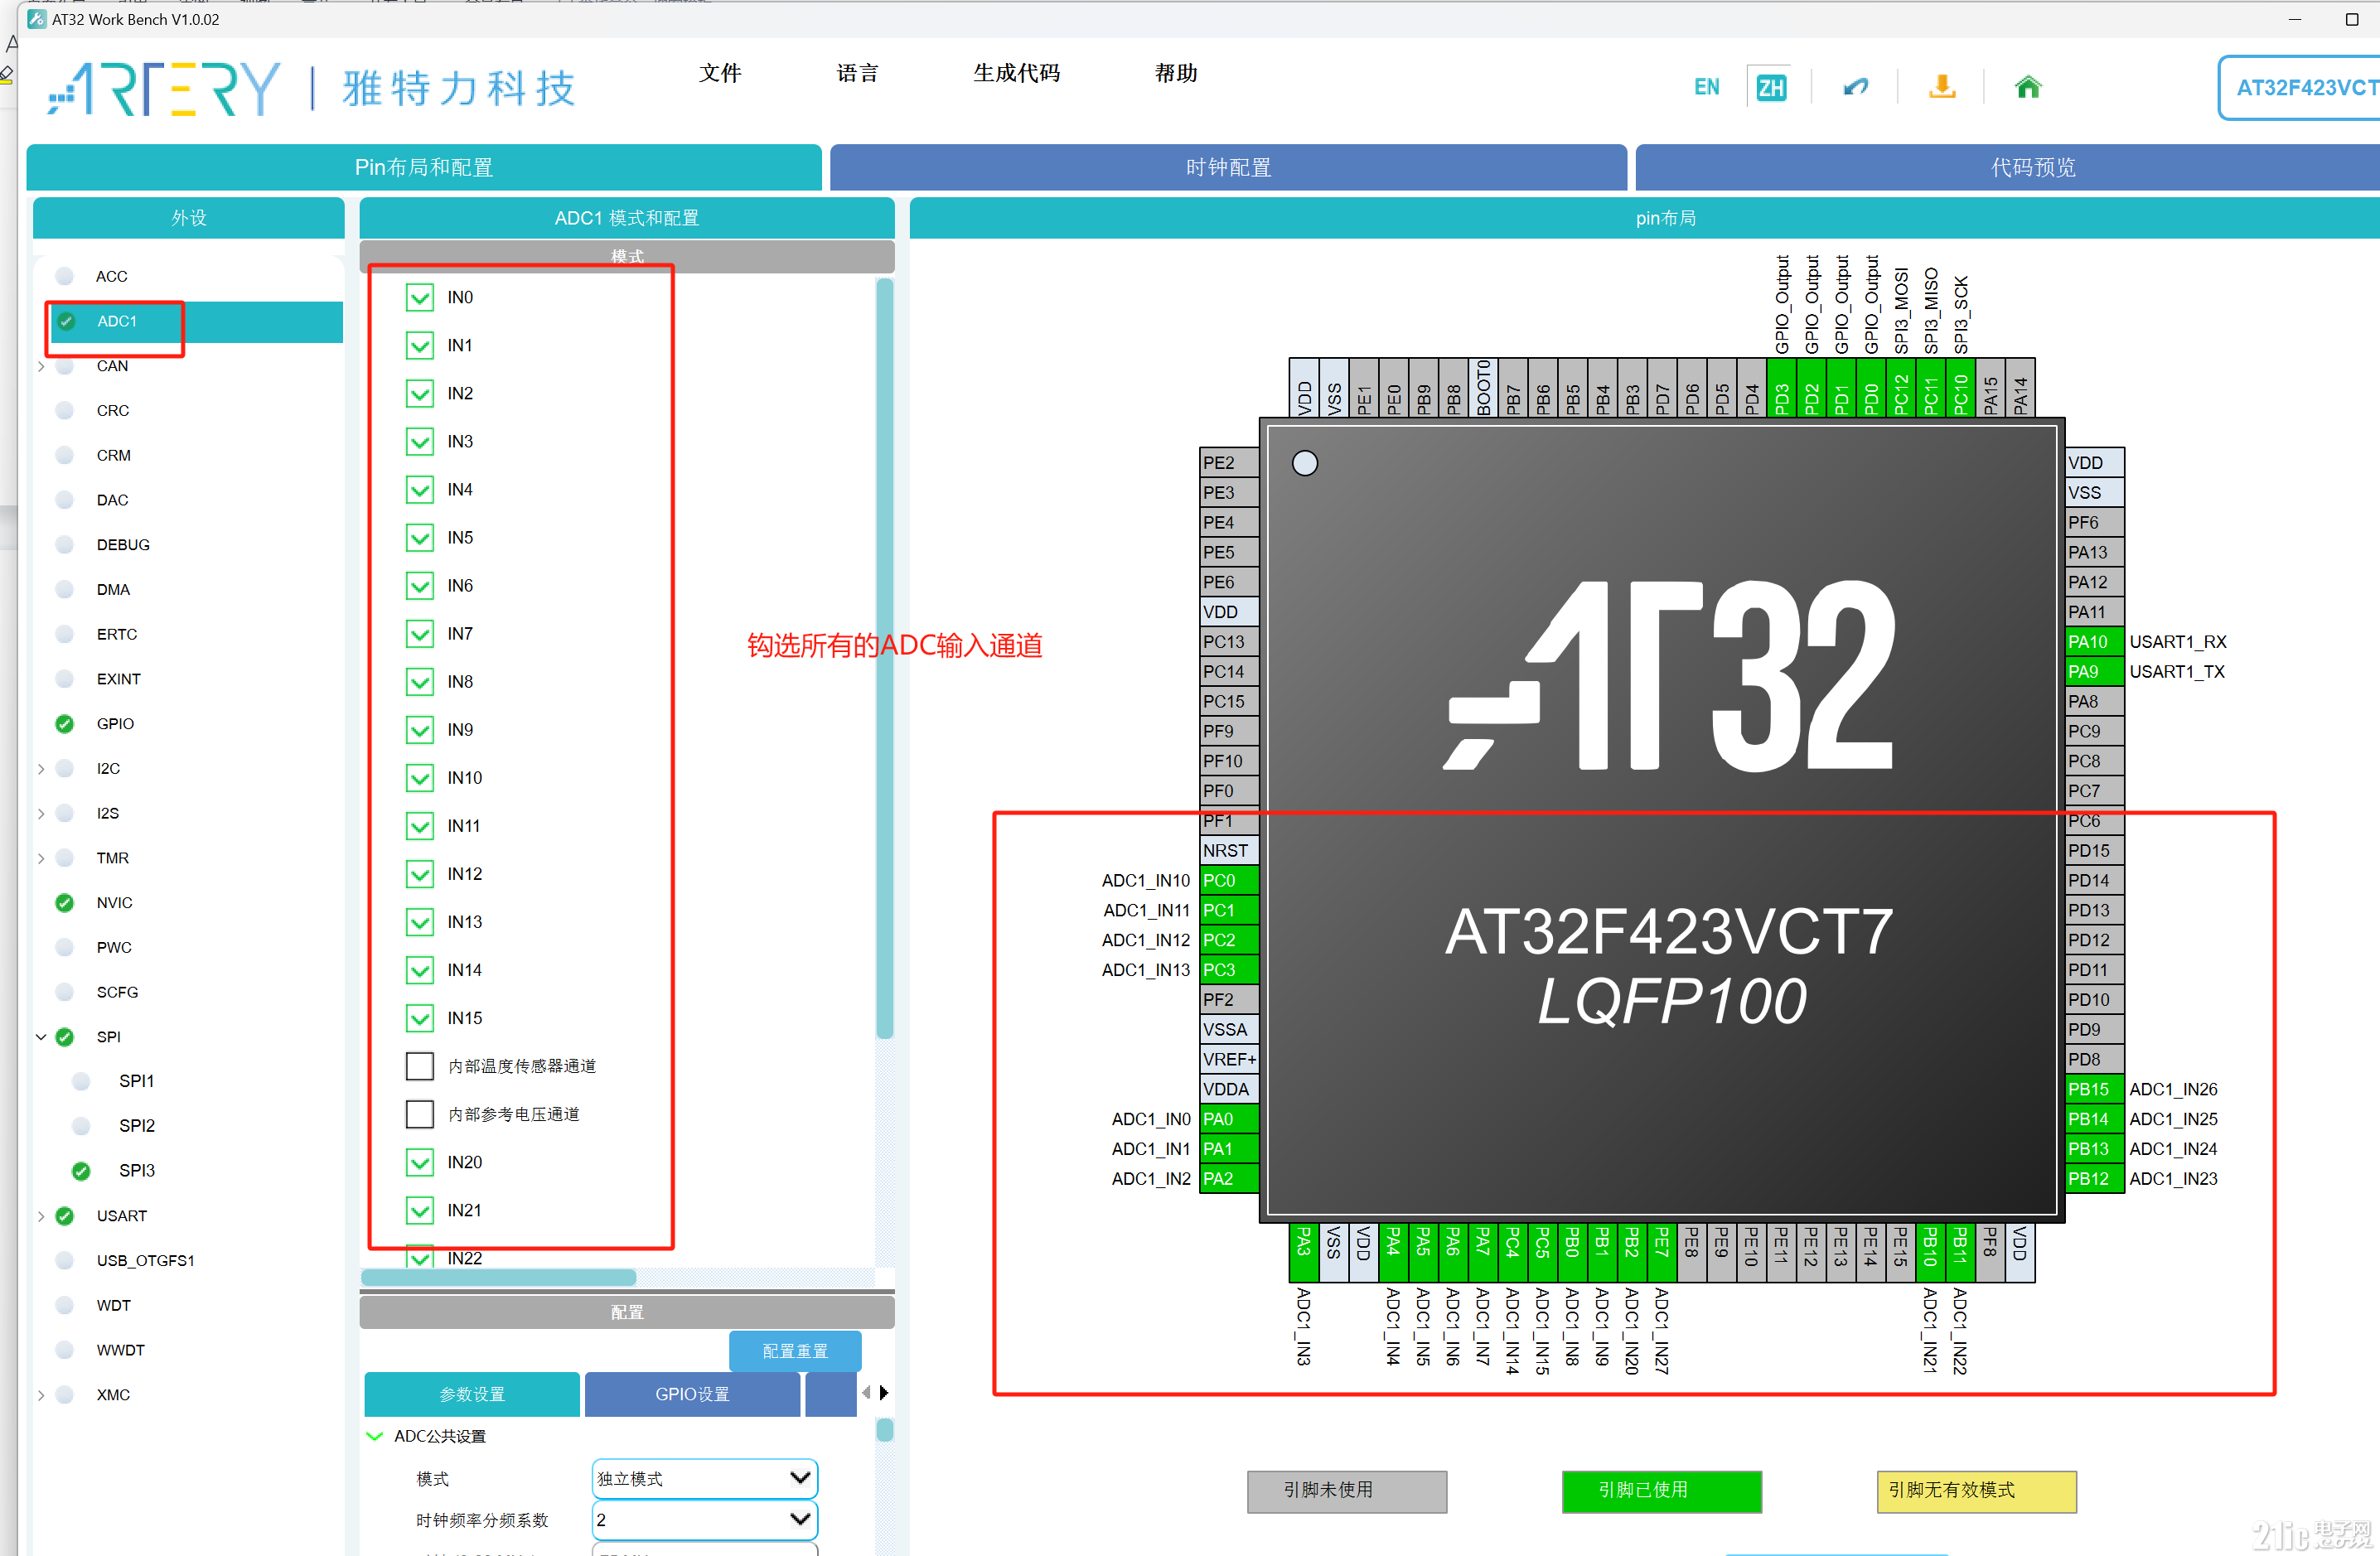
Task: Expand the TMR peripheral tree
Action: click(x=41, y=858)
